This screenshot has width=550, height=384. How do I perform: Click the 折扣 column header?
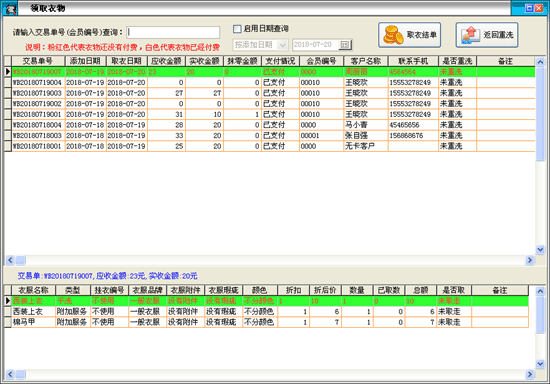[294, 290]
